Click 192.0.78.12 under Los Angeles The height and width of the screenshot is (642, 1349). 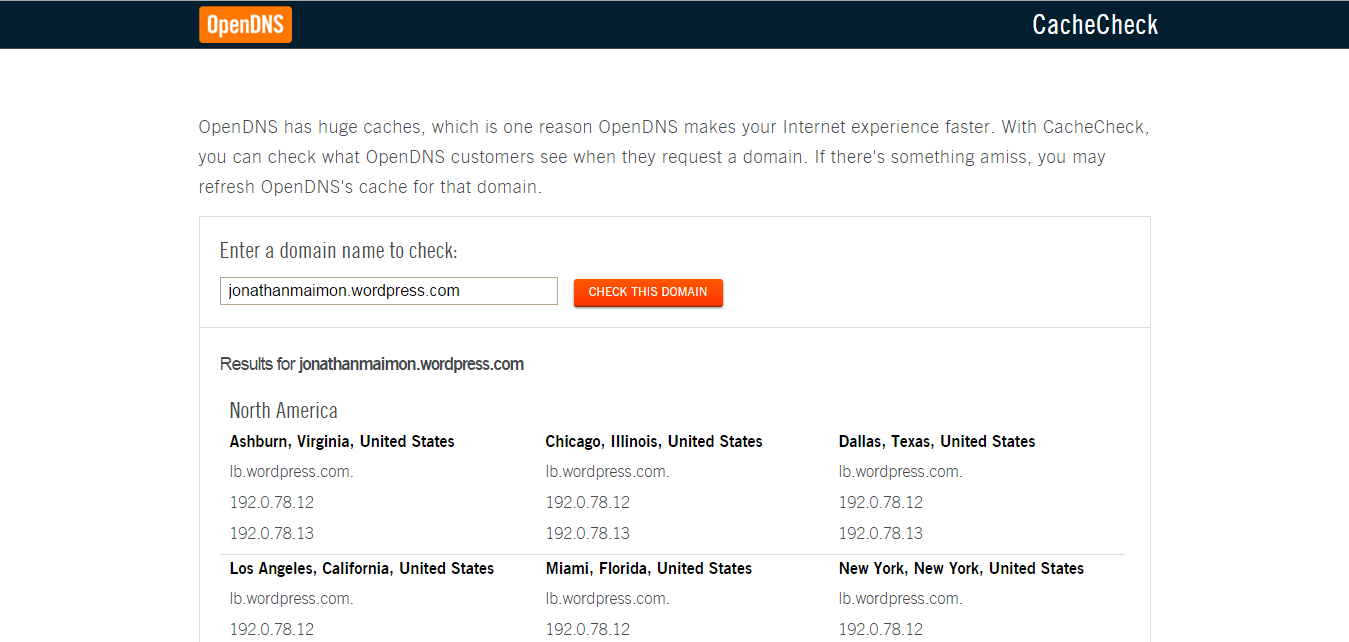[272, 630]
